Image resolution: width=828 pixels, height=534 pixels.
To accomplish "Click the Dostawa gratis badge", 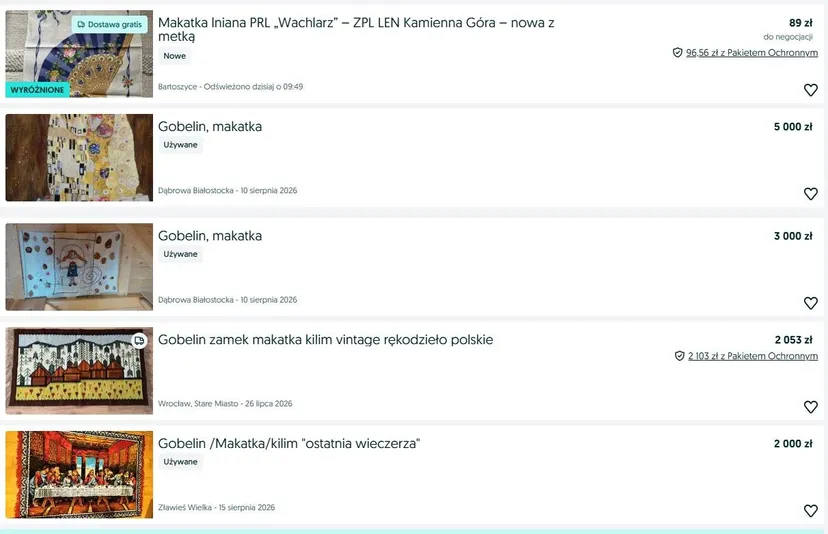I will tap(110, 24).
